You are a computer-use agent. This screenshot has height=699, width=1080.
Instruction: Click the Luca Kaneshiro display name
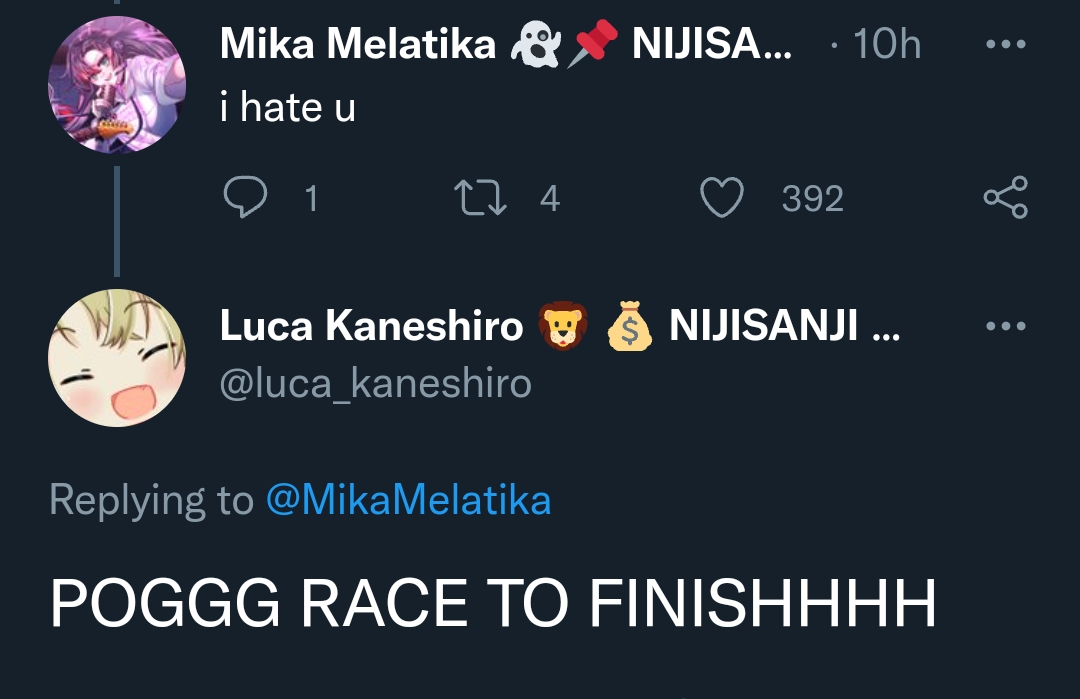click(x=371, y=327)
